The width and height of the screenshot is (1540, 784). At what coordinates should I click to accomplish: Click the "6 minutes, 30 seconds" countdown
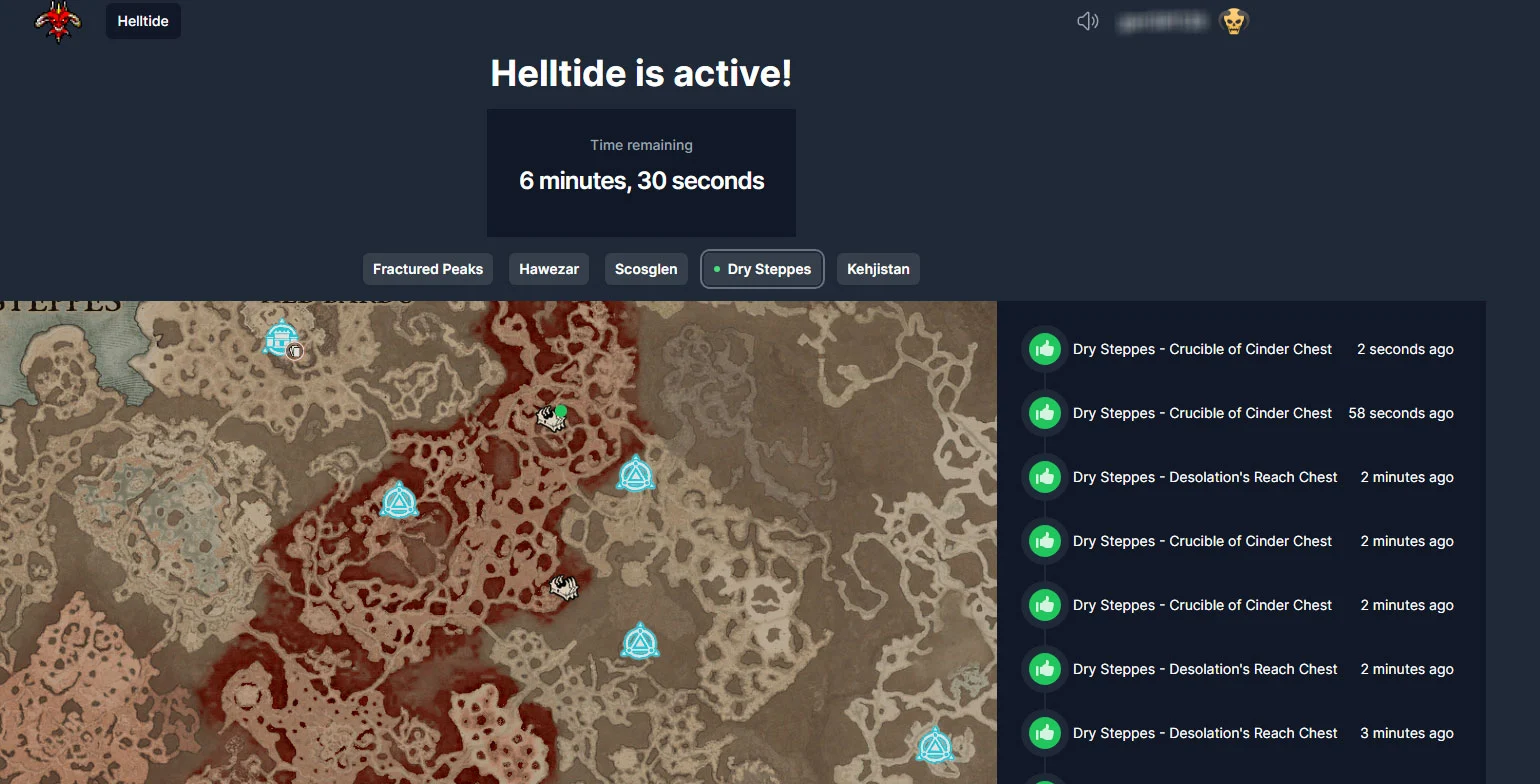point(641,181)
